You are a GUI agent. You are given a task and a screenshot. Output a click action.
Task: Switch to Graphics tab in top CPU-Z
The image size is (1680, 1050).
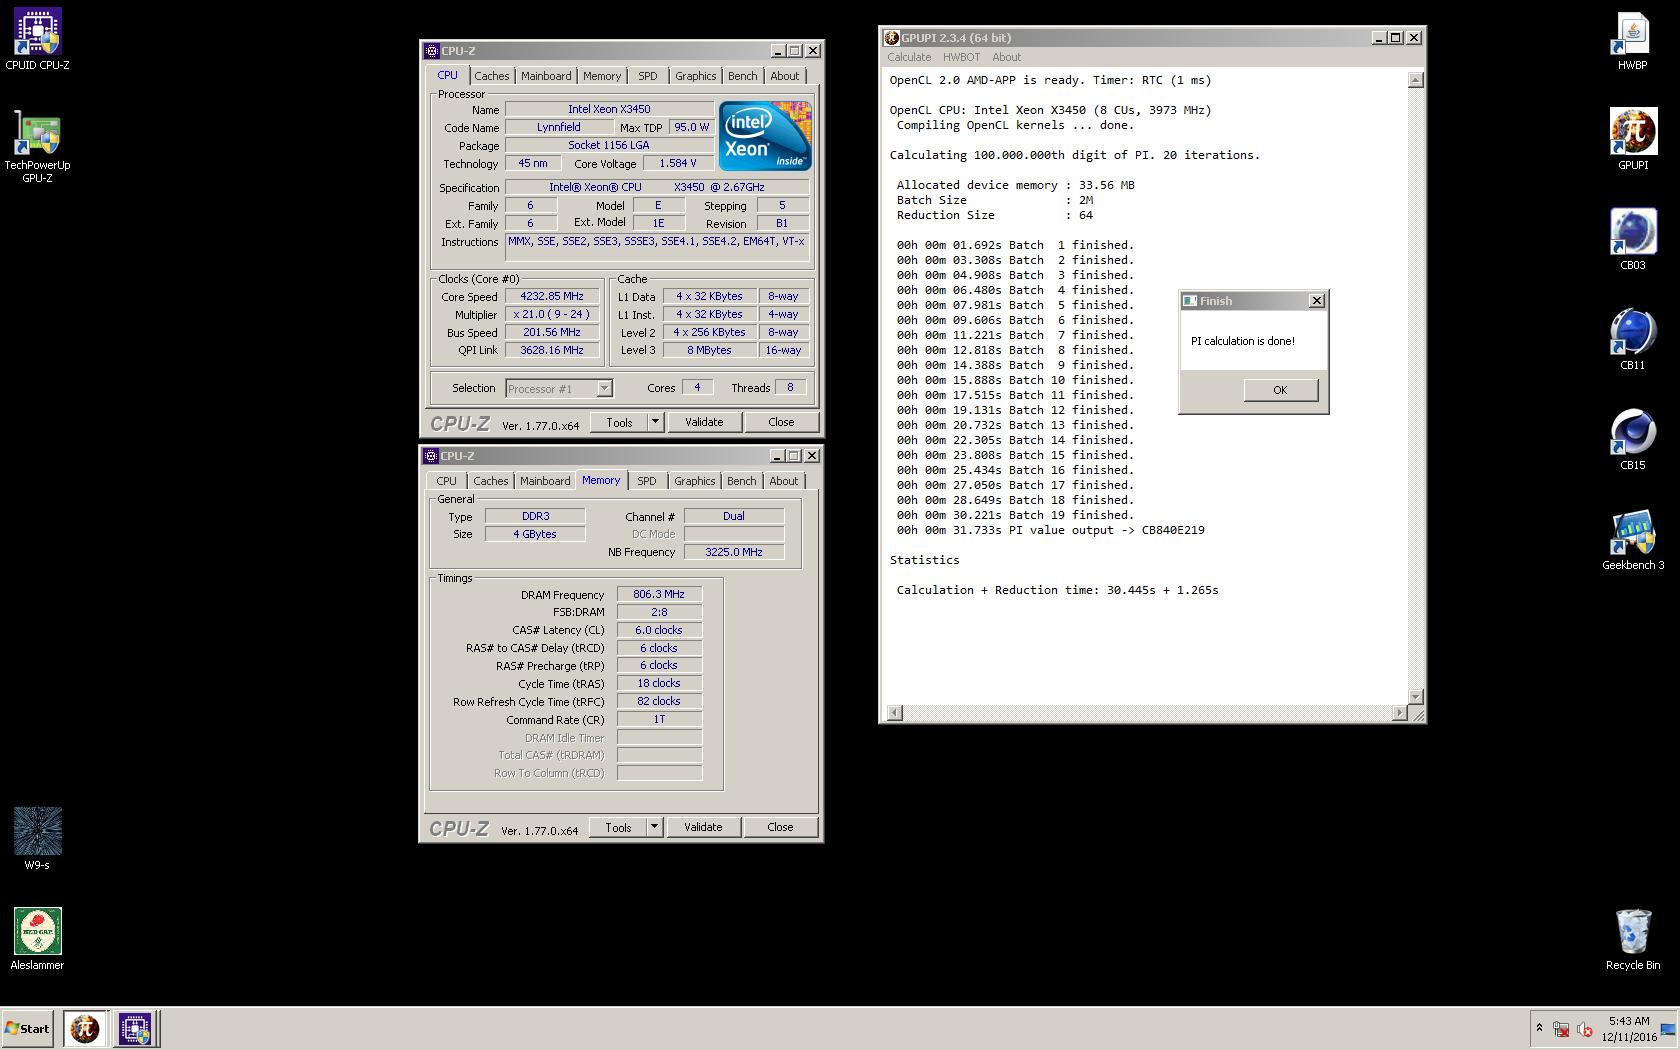pyautogui.click(x=695, y=76)
